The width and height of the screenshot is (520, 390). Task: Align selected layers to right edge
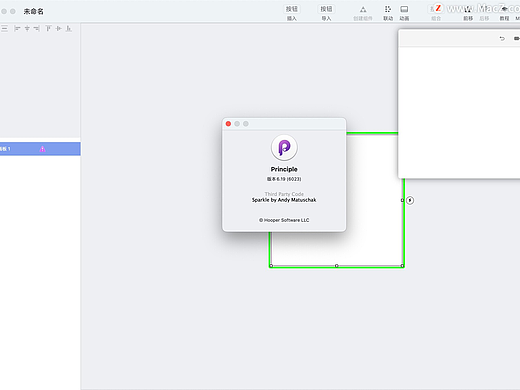pos(37,29)
